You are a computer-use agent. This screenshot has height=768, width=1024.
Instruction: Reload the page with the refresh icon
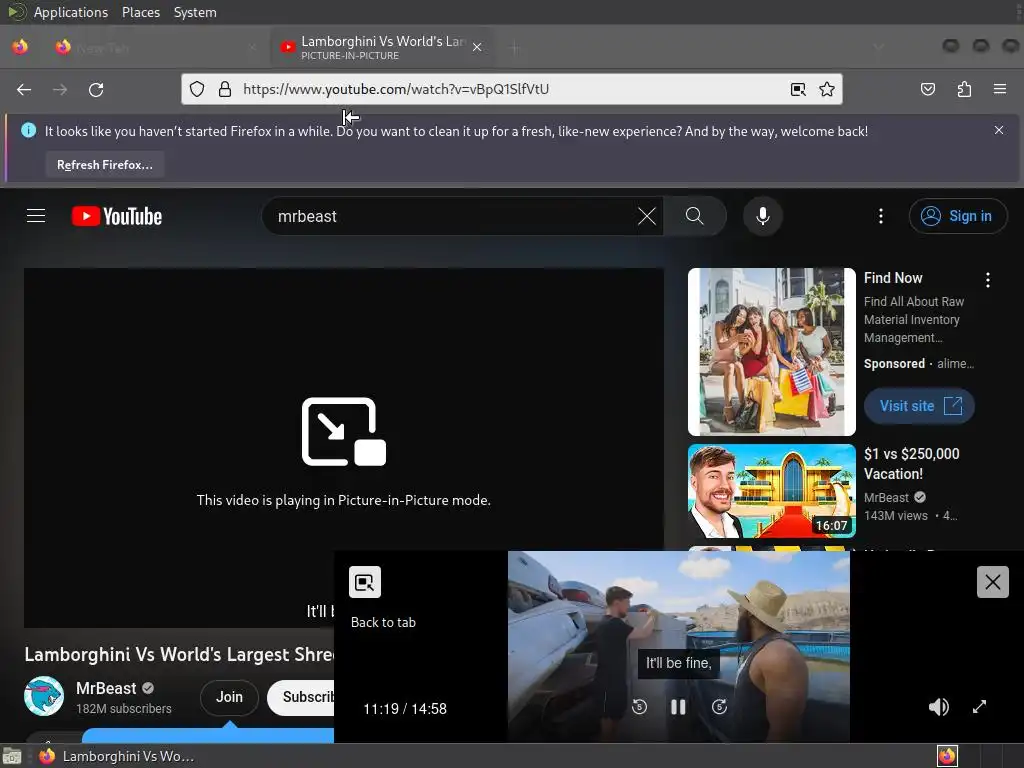[96, 89]
